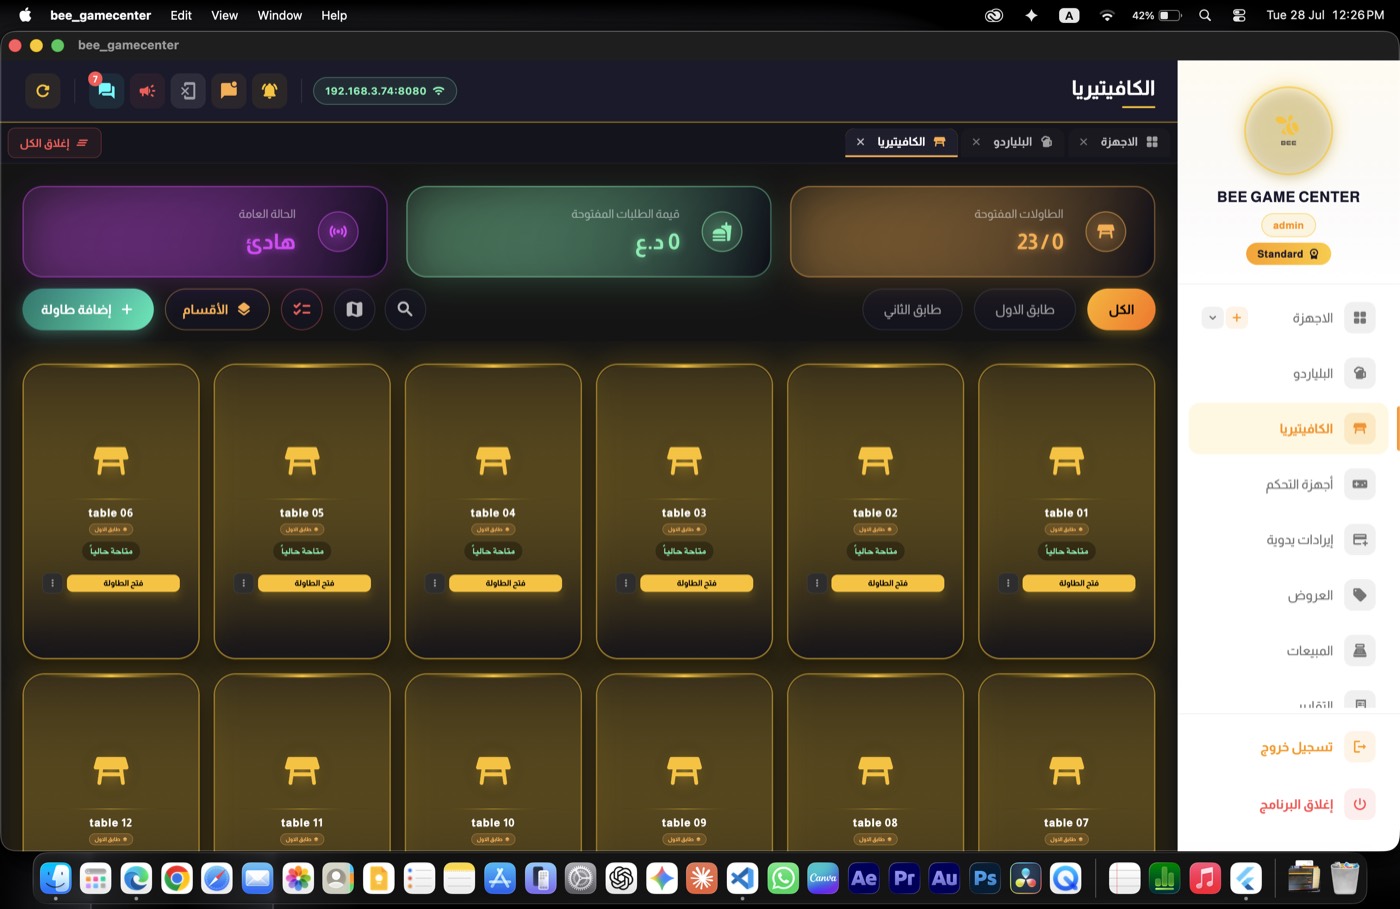Open the chat messages icon with the 7 badge
This screenshot has width=1400, height=909.
click(x=105, y=91)
